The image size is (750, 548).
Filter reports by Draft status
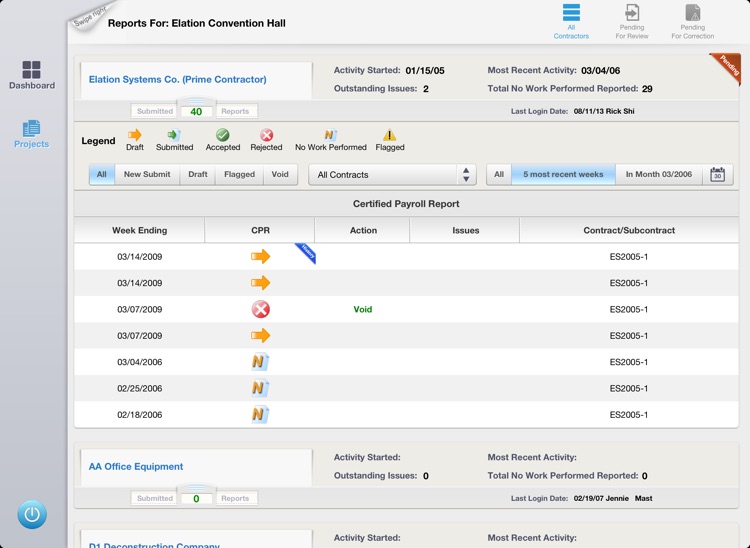pos(198,175)
